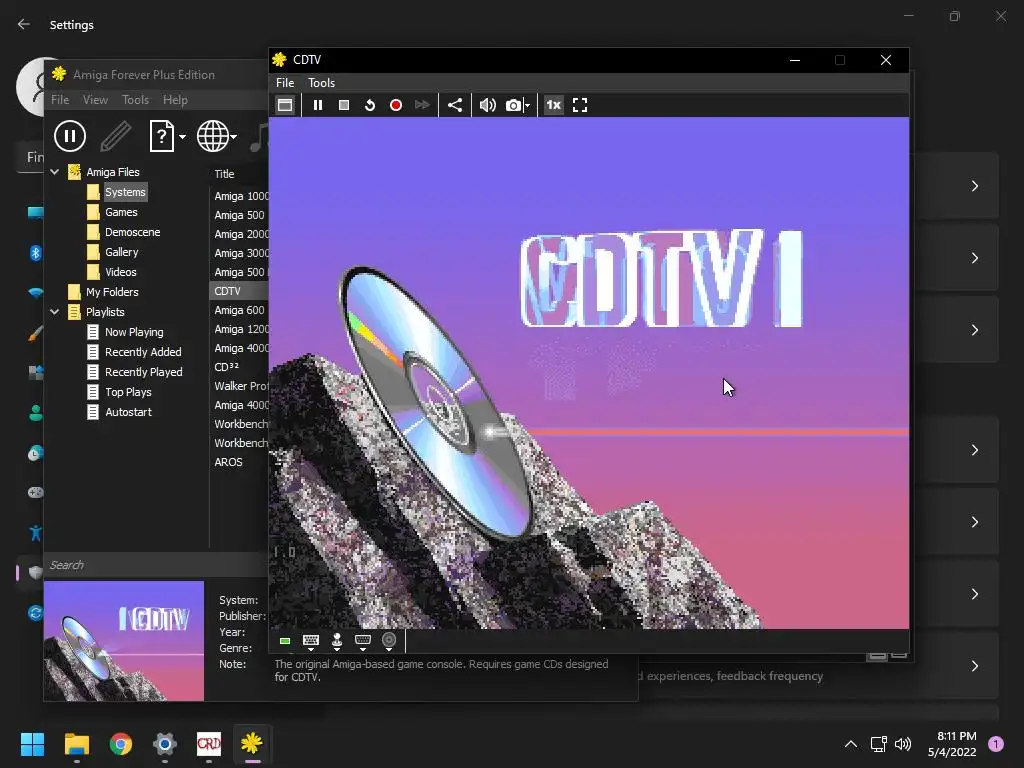
Task: Select My Folders in the tree
Action: pos(112,292)
